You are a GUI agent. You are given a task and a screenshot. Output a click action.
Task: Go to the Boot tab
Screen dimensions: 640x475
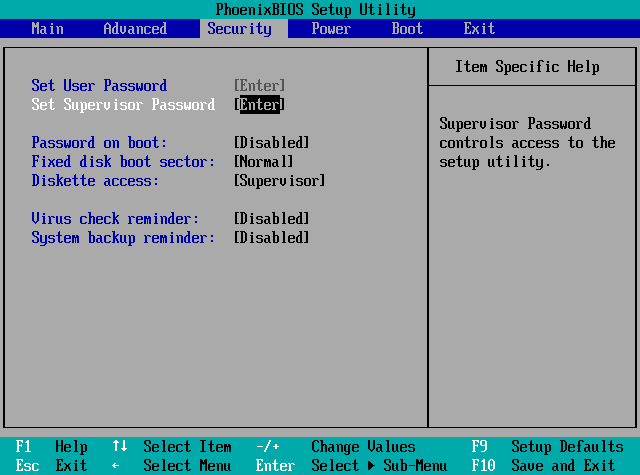(407, 29)
